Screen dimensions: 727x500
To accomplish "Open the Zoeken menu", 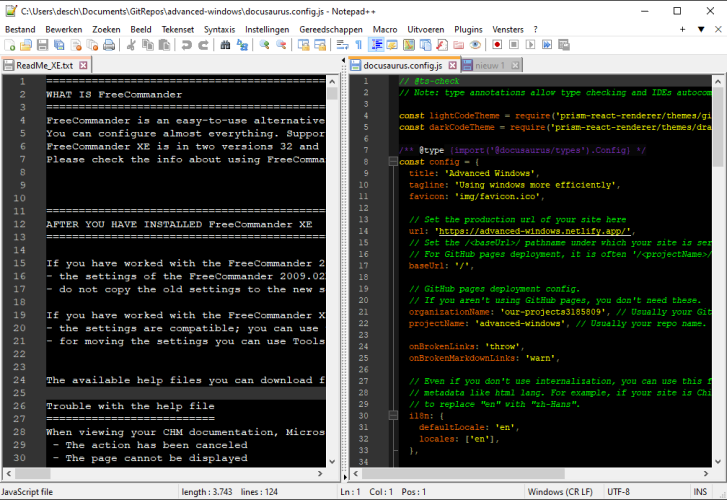I will pos(106,29).
